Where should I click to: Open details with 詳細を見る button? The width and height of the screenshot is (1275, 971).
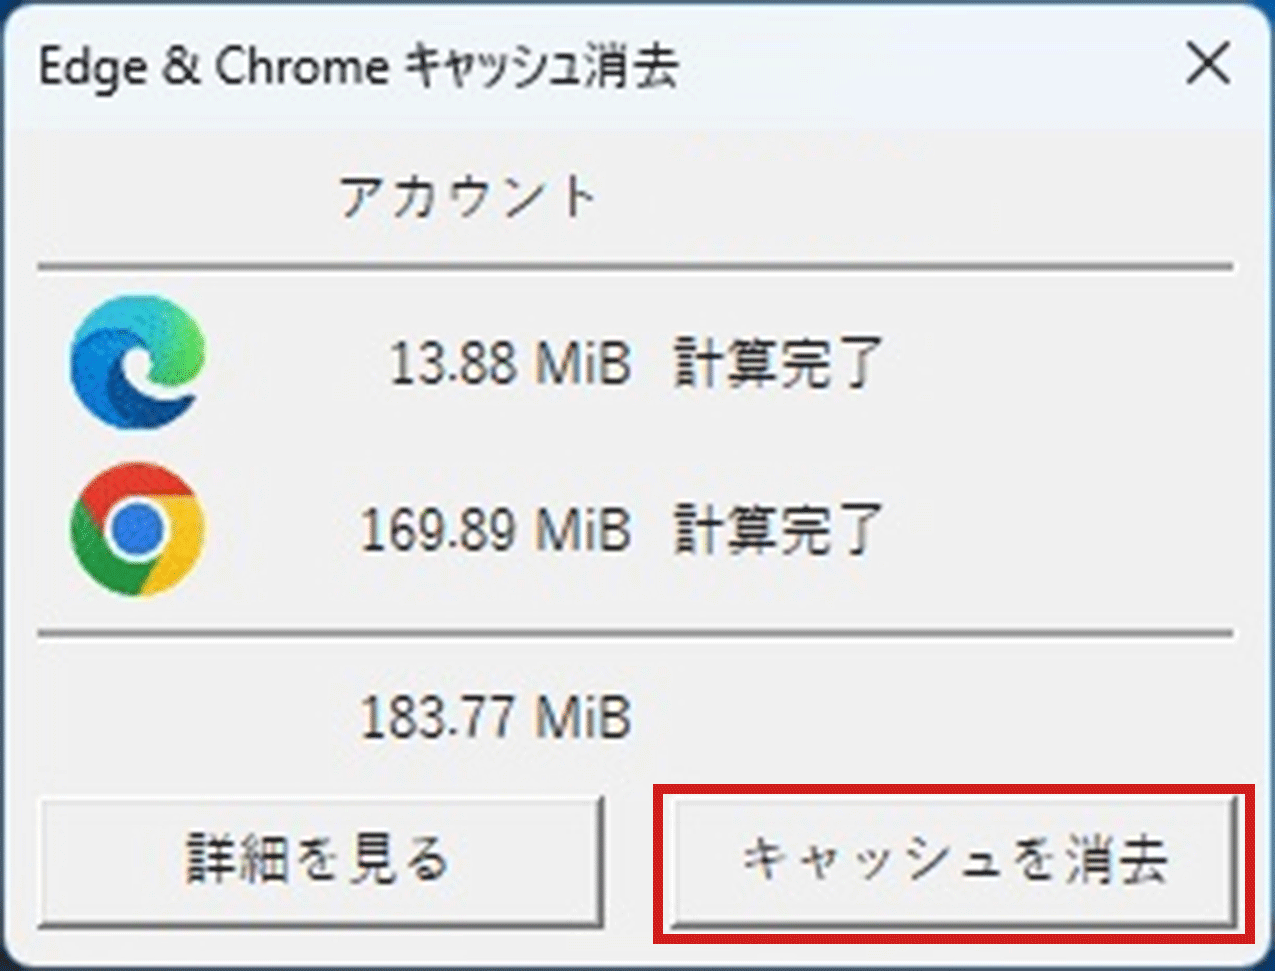320,860
